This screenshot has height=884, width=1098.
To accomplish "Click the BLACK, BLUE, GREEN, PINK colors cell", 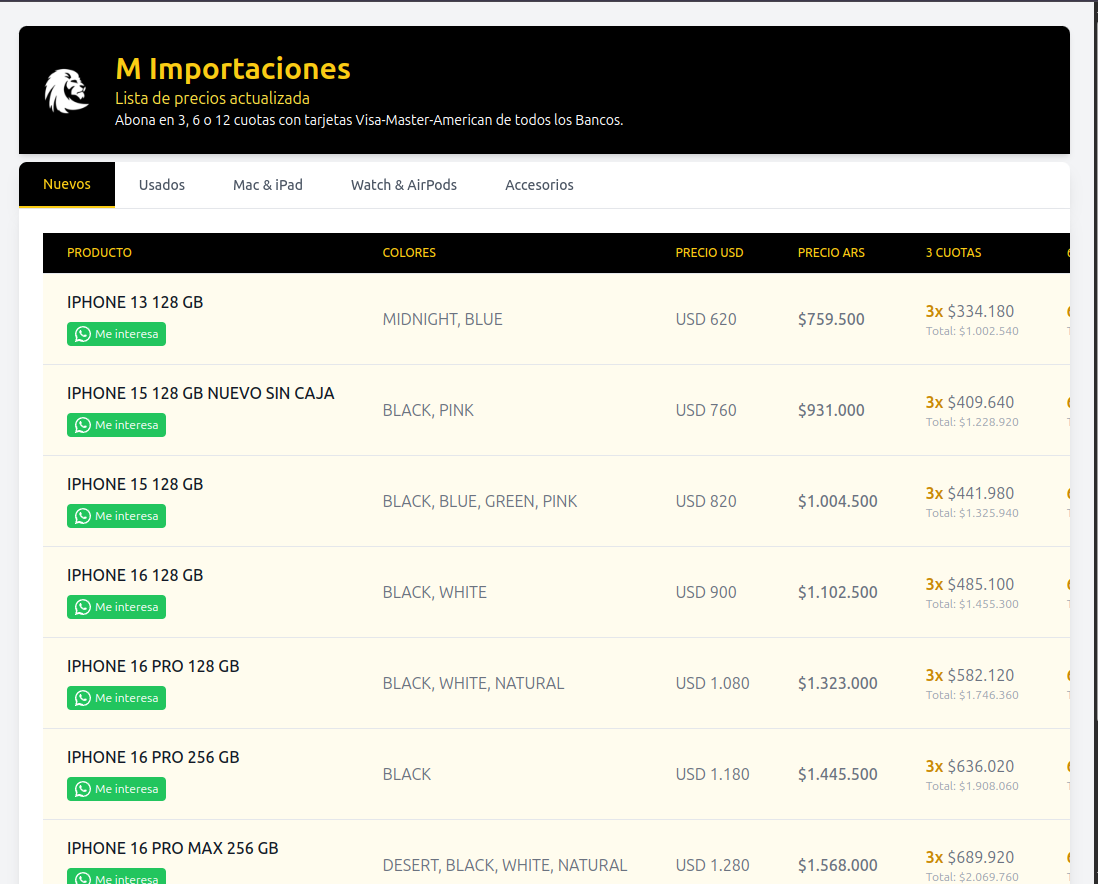I will tap(480, 502).
